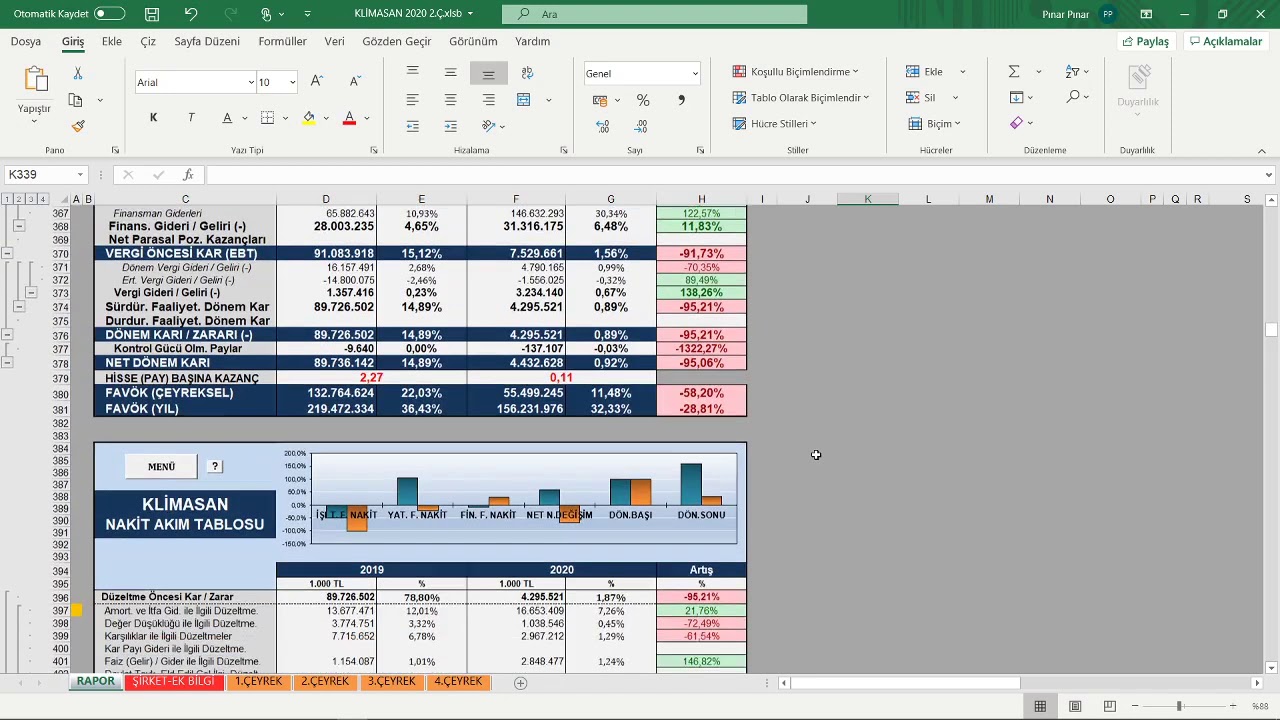The width and height of the screenshot is (1280, 720).
Task: Click the yellow fill color button
Action: click(309, 118)
